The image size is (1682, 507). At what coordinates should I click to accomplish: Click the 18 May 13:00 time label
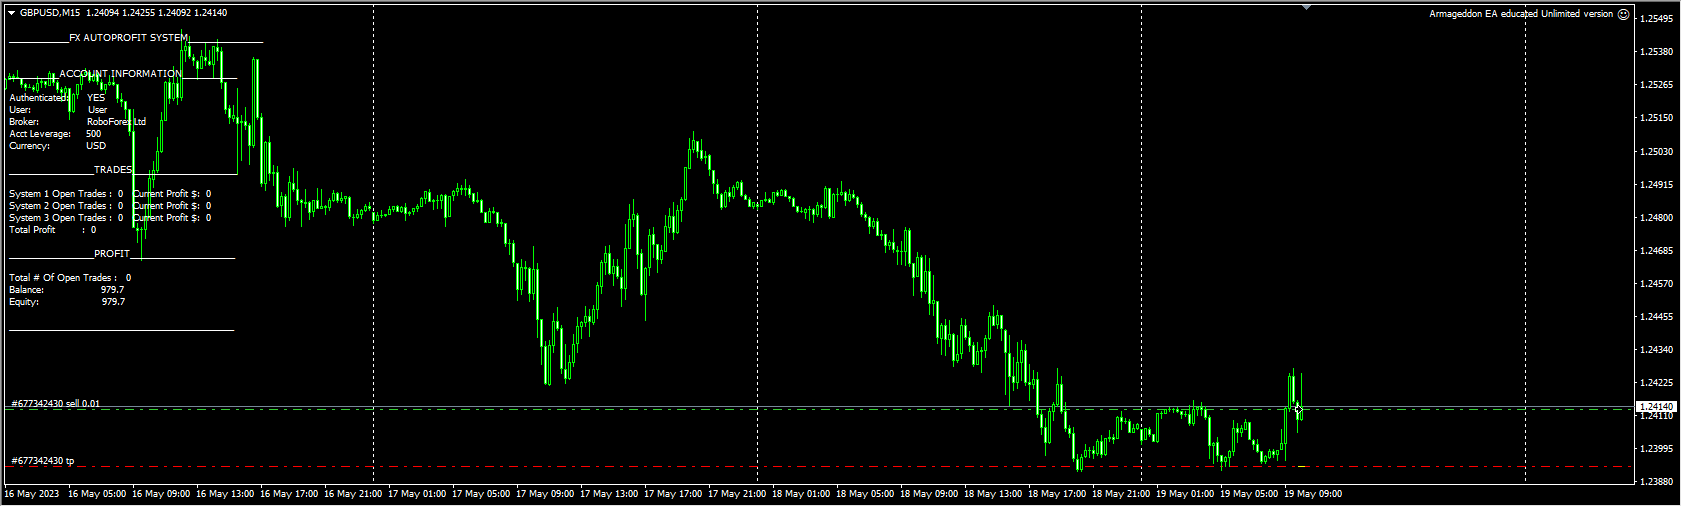[x=993, y=494]
